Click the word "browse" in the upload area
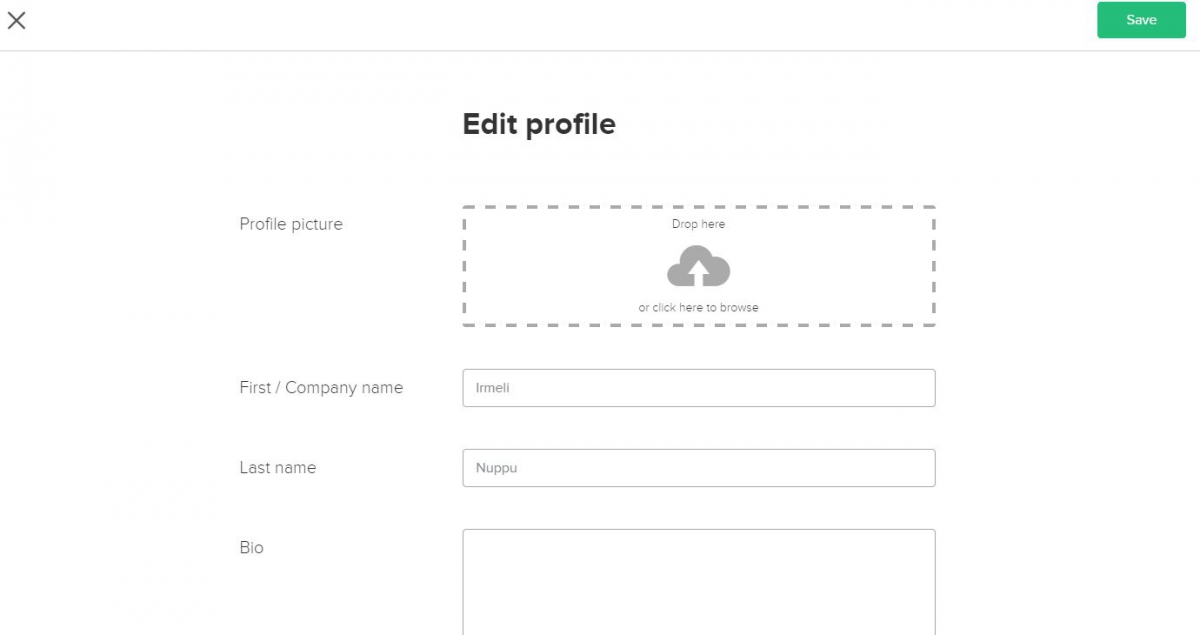 click(x=739, y=308)
